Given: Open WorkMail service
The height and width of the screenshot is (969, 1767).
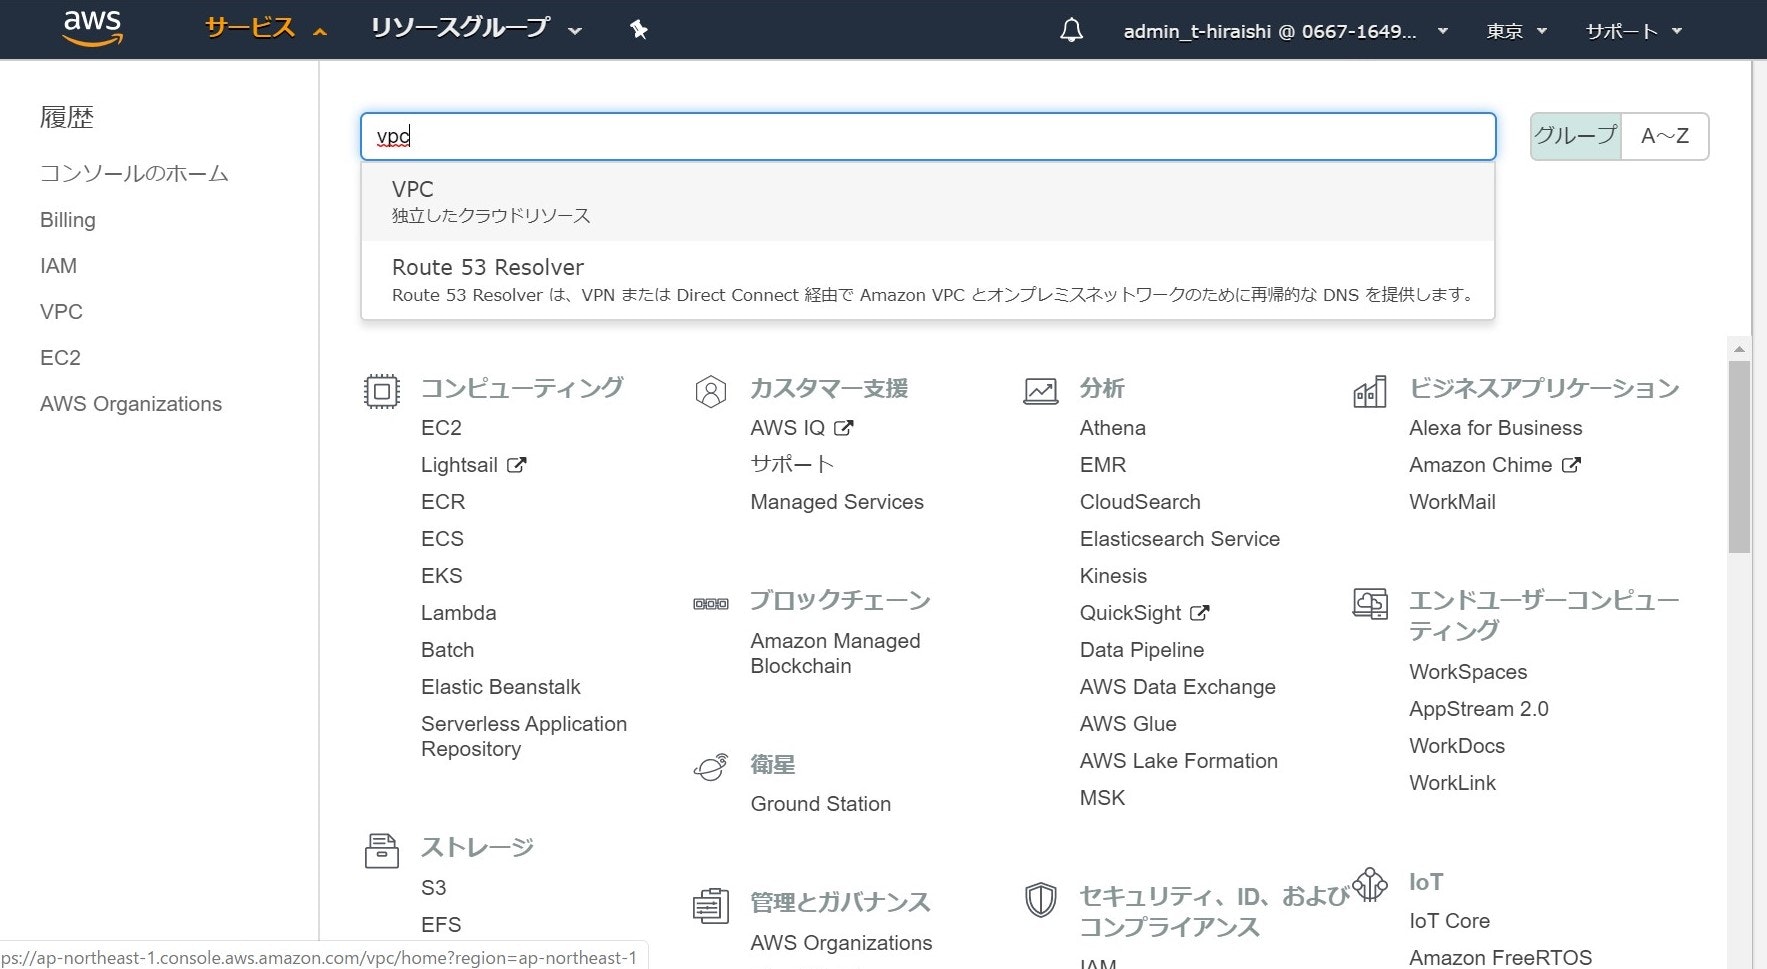Looking at the screenshot, I should (x=1453, y=502).
